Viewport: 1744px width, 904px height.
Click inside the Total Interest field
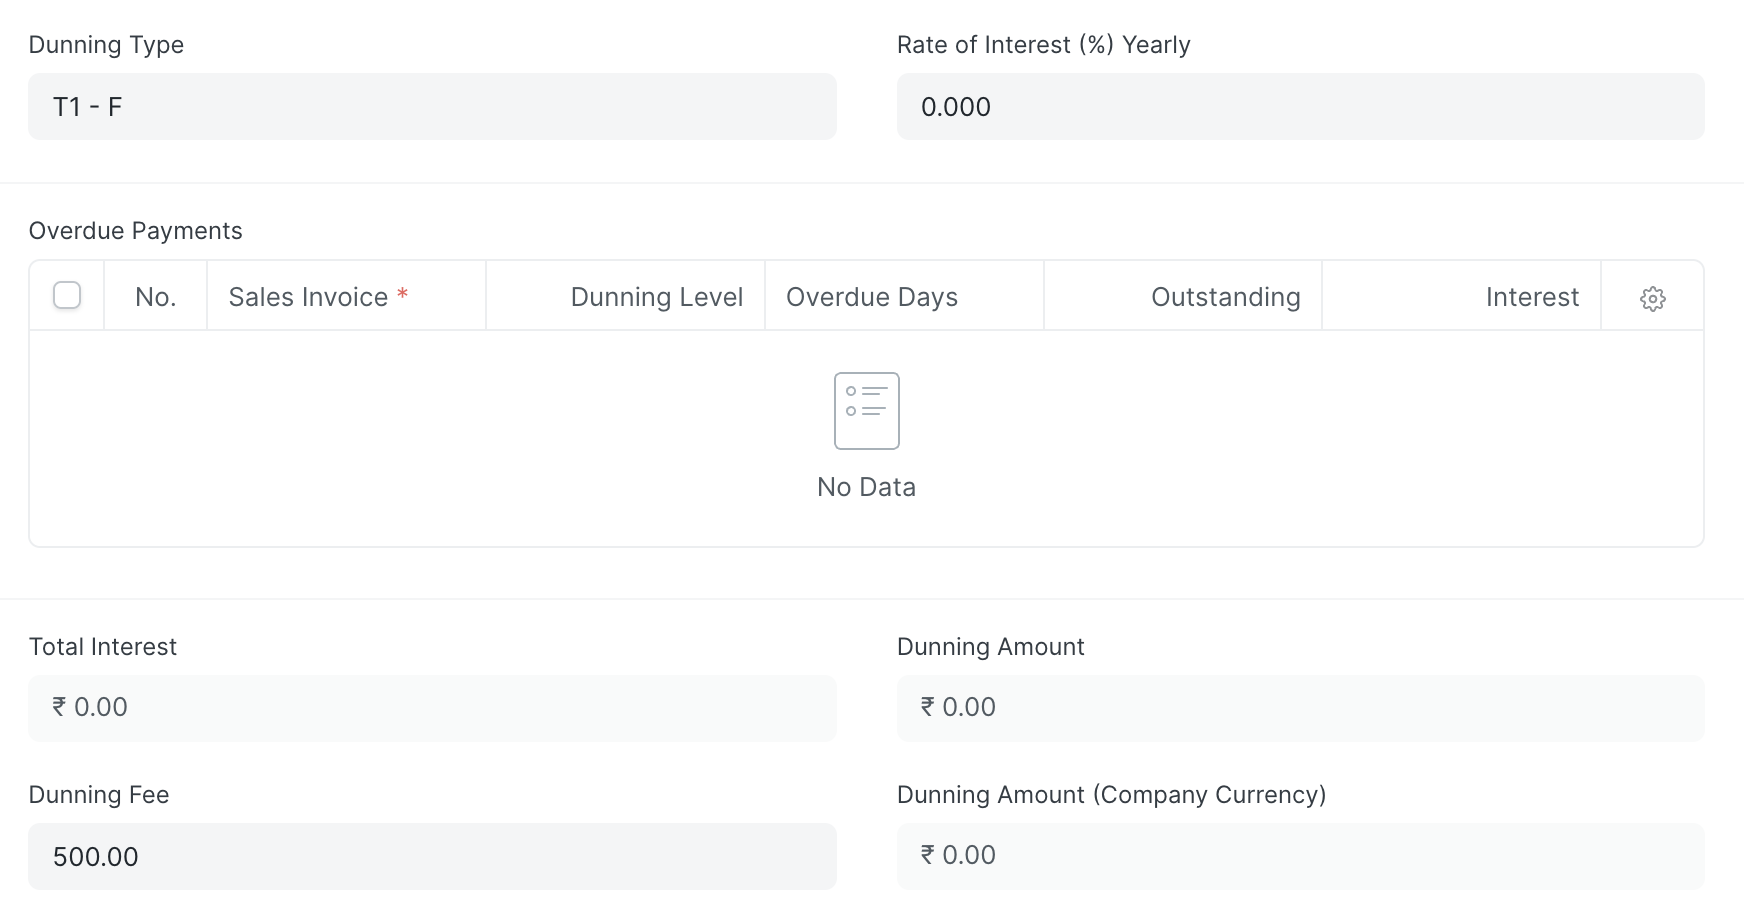[432, 707]
